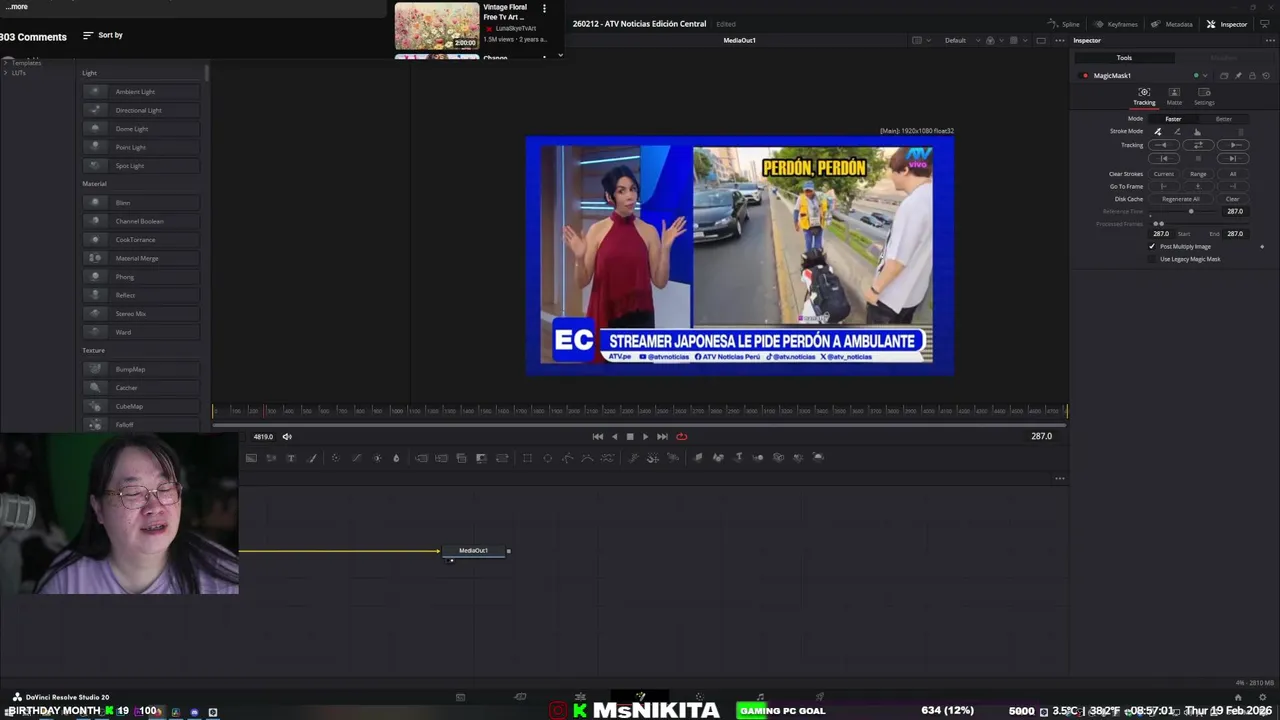Open viewer three-dot options menu

[1059, 40]
